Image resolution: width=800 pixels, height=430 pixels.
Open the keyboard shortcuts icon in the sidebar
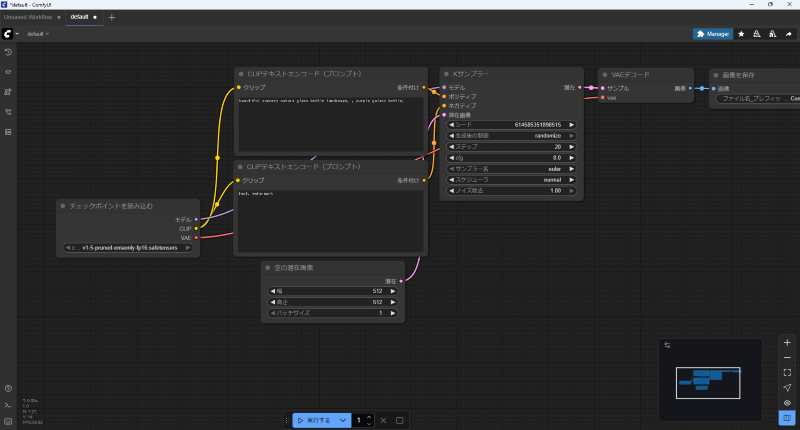point(8,421)
